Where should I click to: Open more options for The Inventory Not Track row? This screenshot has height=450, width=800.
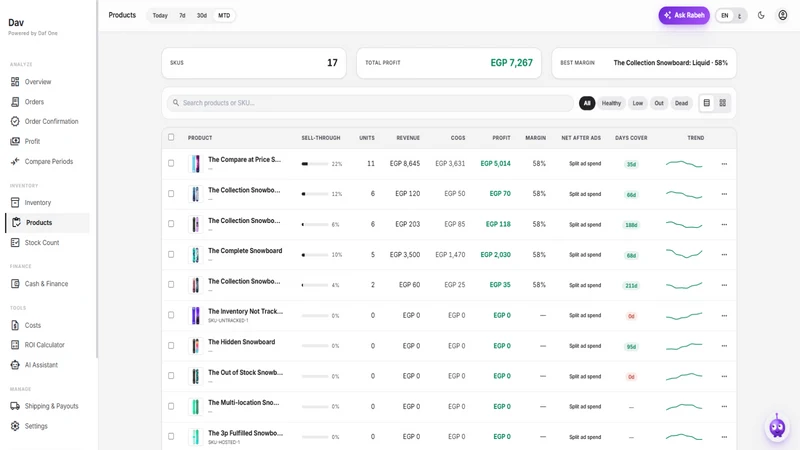click(x=724, y=315)
